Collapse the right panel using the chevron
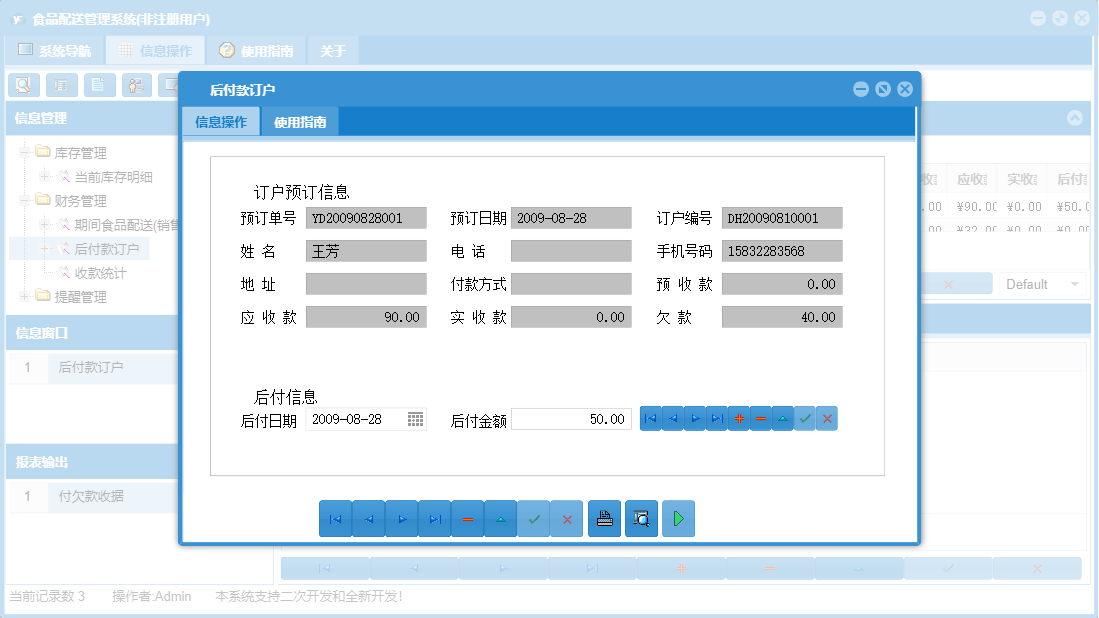 (x=1075, y=117)
